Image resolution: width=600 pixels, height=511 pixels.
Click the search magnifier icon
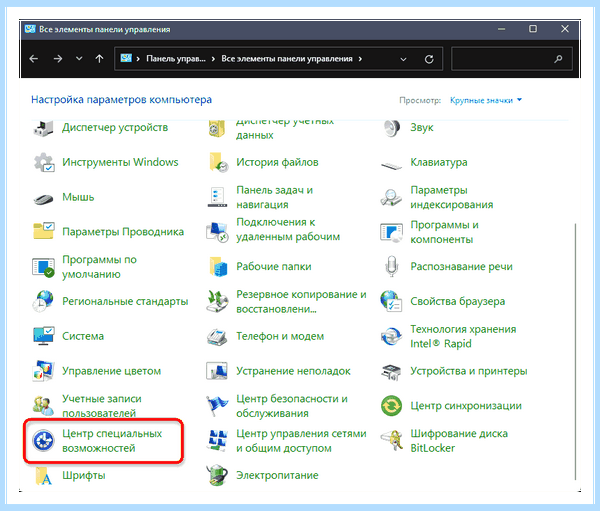[x=558, y=59]
